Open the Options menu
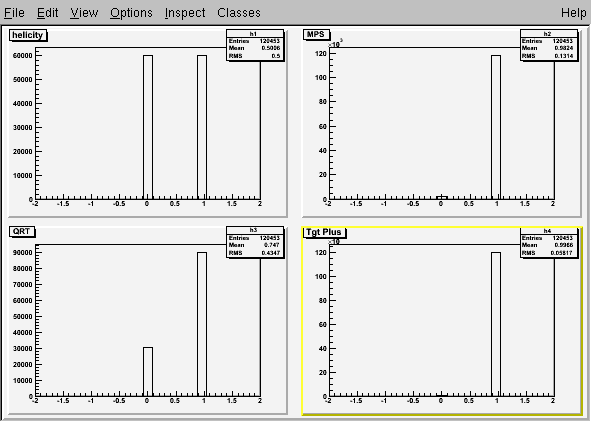This screenshot has height=422, width=591. (131, 13)
